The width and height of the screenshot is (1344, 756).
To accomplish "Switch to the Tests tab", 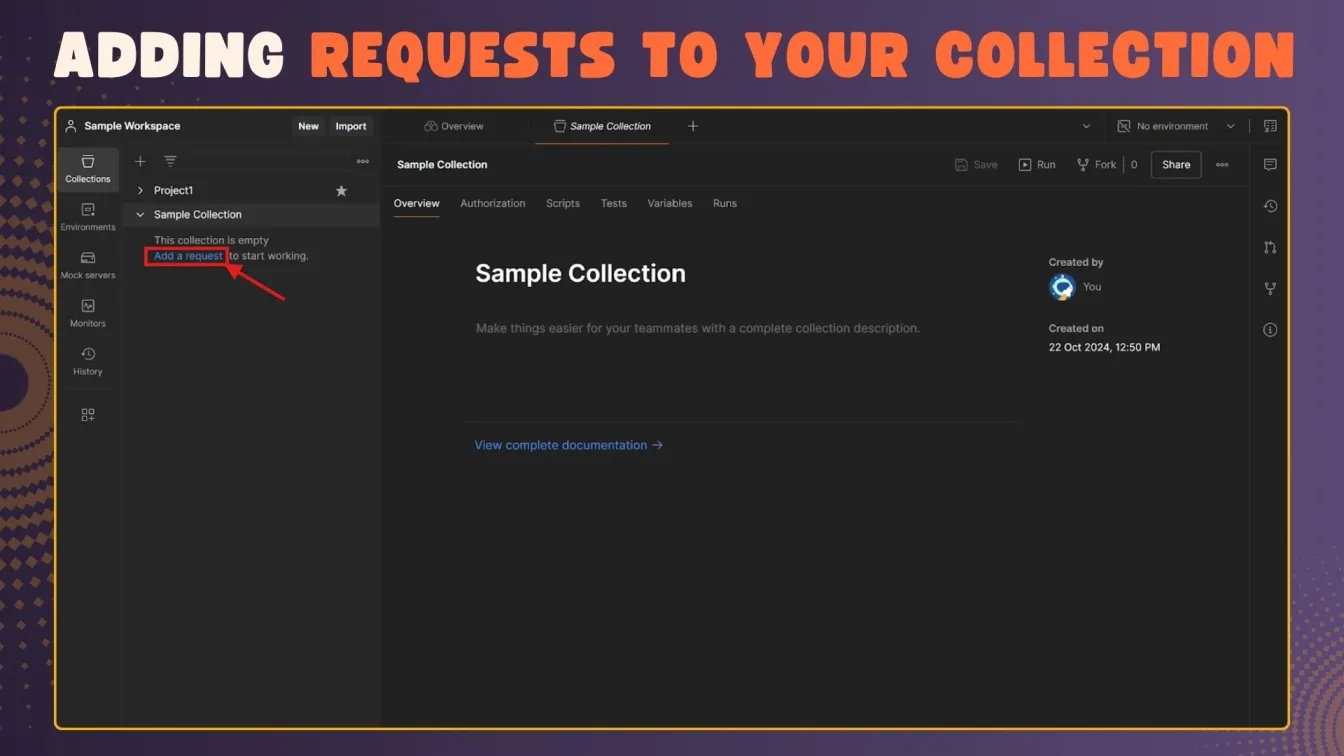I will tap(614, 203).
